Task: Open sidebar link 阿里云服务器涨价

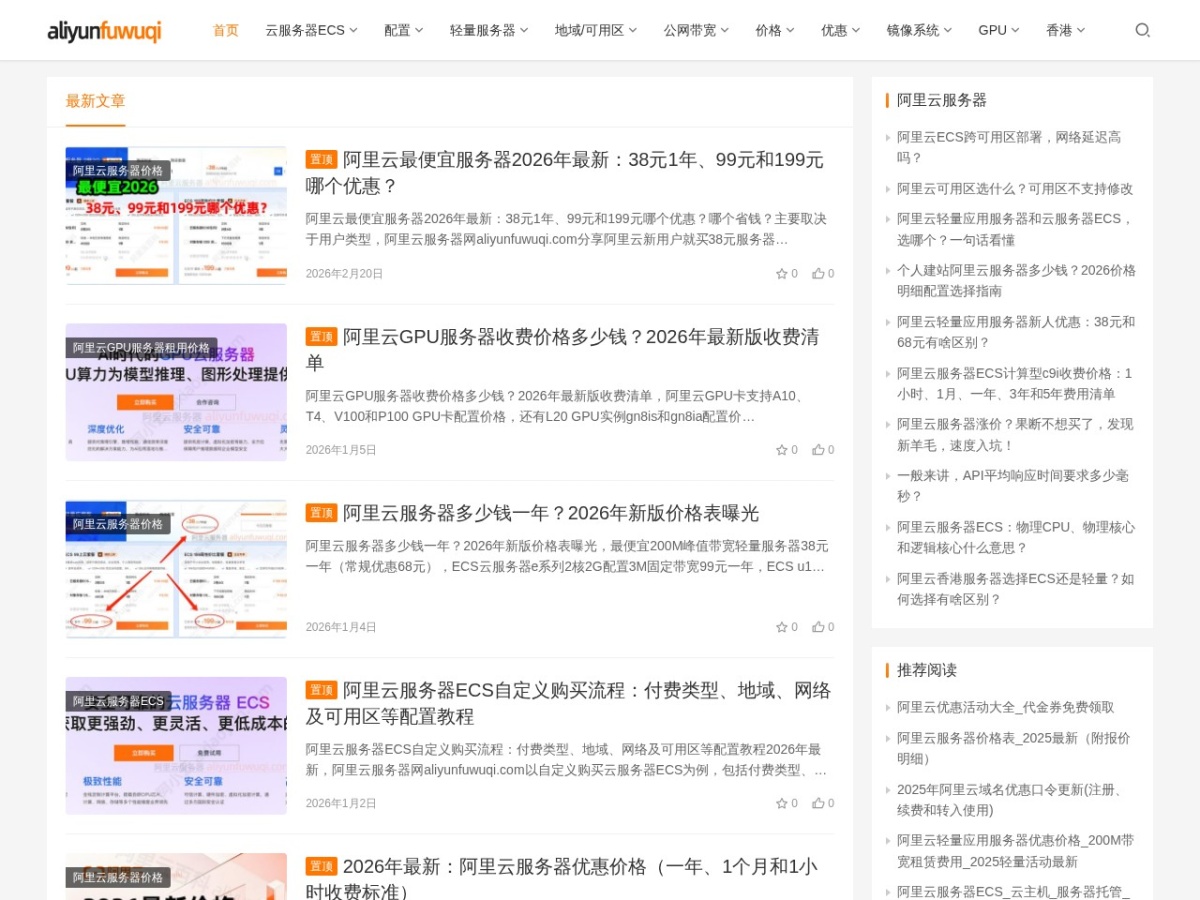Action: click(x=1015, y=435)
